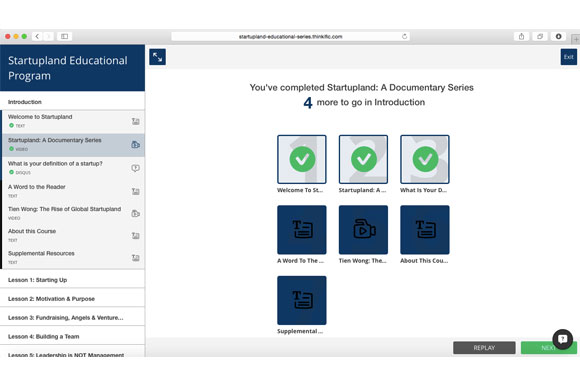This screenshot has width=580, height=387.
Task: Click the browser back arrow
Action: point(37,36)
